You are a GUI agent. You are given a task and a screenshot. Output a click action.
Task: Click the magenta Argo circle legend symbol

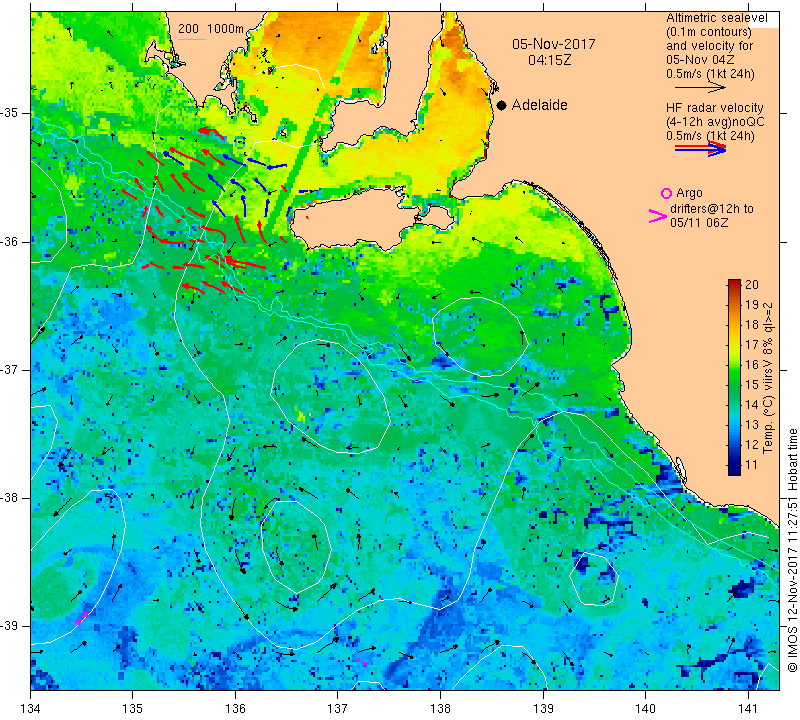point(666,193)
